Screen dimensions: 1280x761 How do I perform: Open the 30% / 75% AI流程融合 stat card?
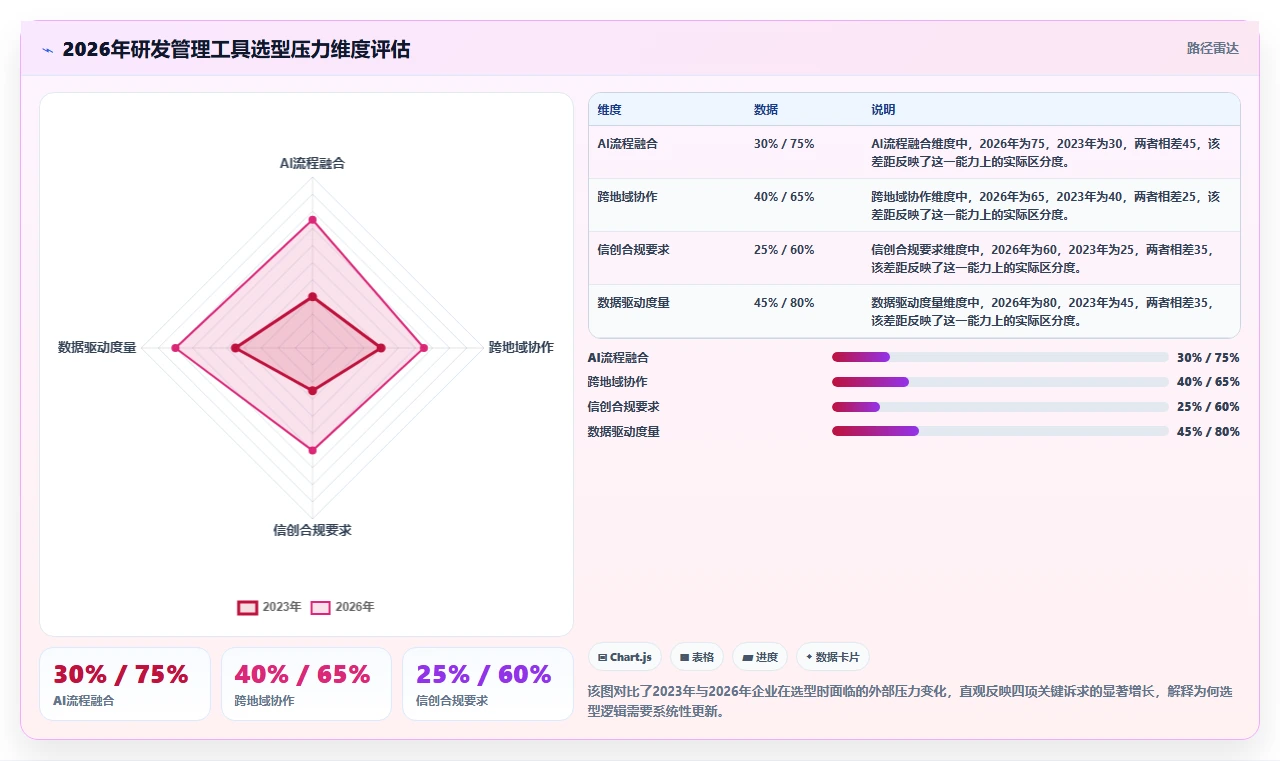[x=125, y=684]
